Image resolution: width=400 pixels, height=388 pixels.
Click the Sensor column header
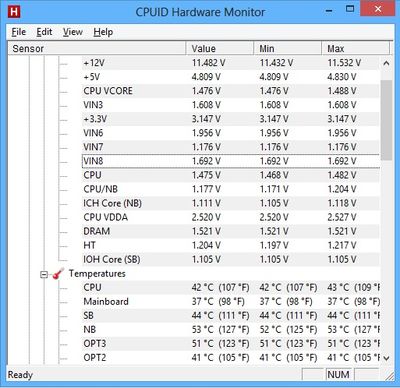96,49
